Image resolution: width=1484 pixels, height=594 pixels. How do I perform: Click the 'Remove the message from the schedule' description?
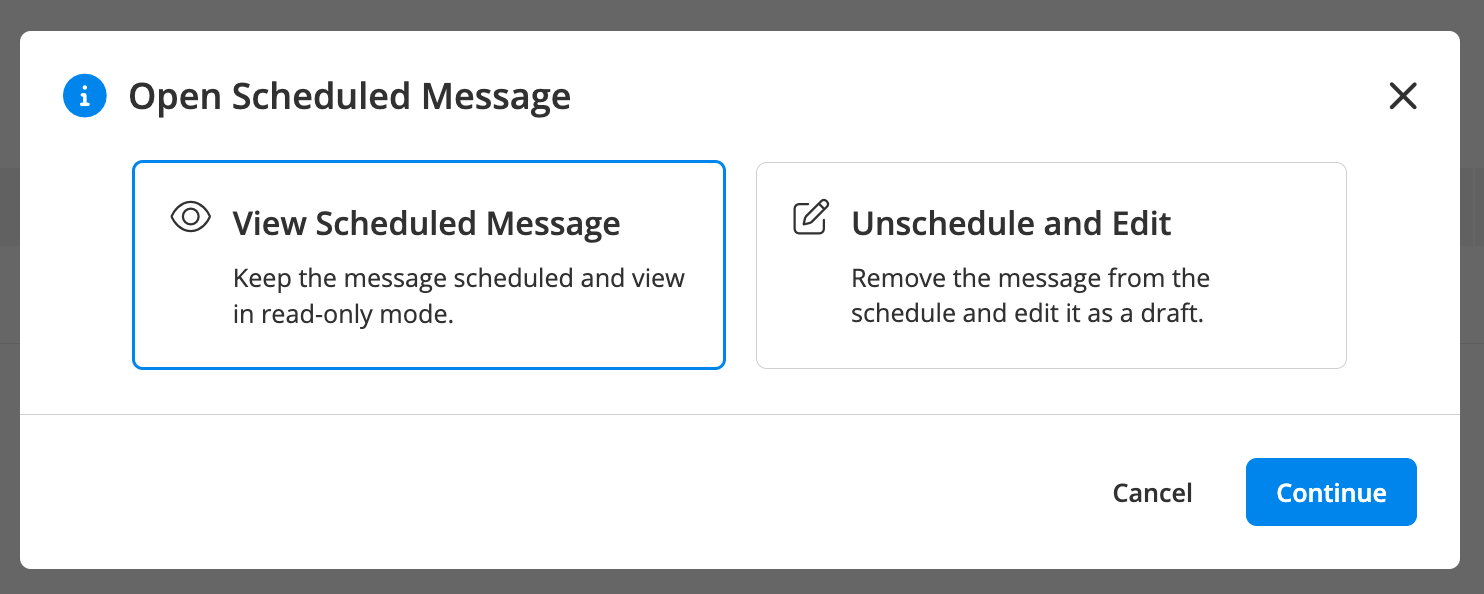click(1031, 278)
